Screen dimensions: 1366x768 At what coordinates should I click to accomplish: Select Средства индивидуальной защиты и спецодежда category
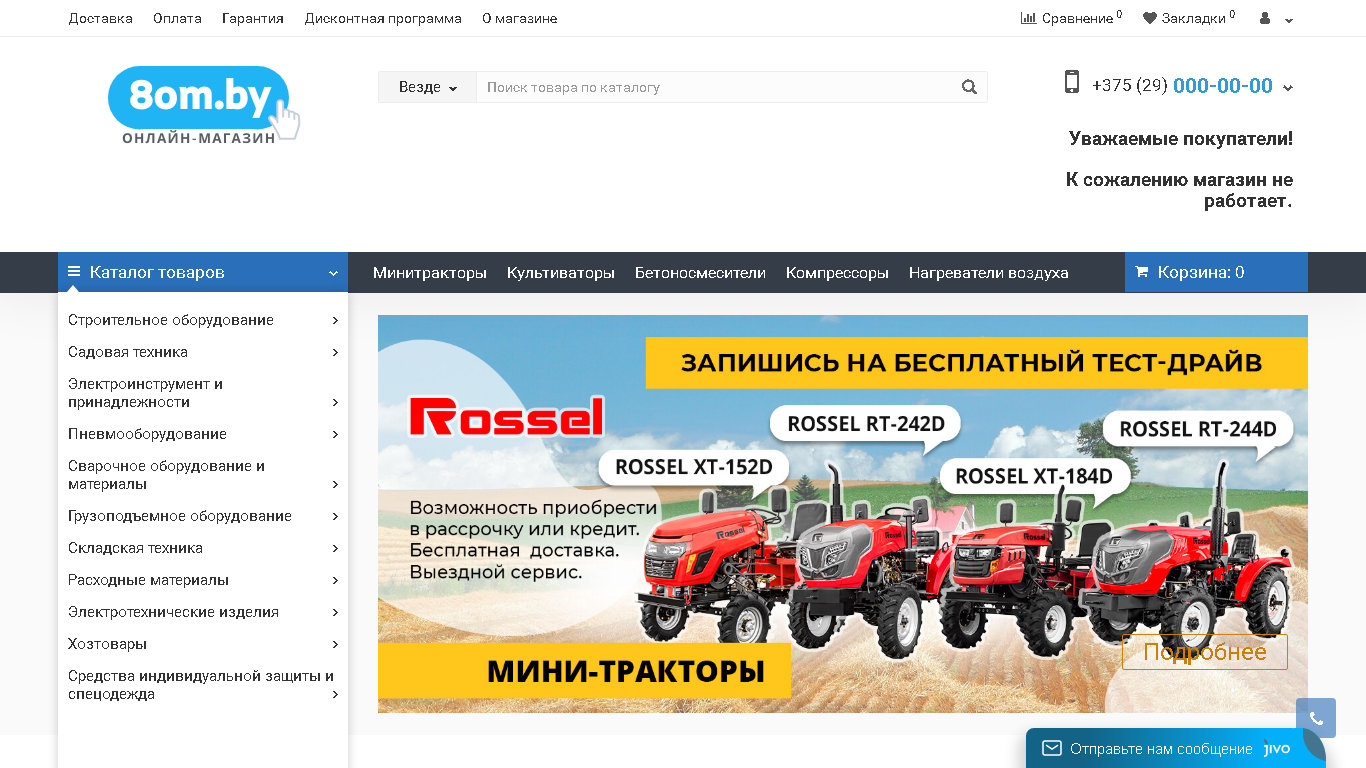(x=201, y=685)
